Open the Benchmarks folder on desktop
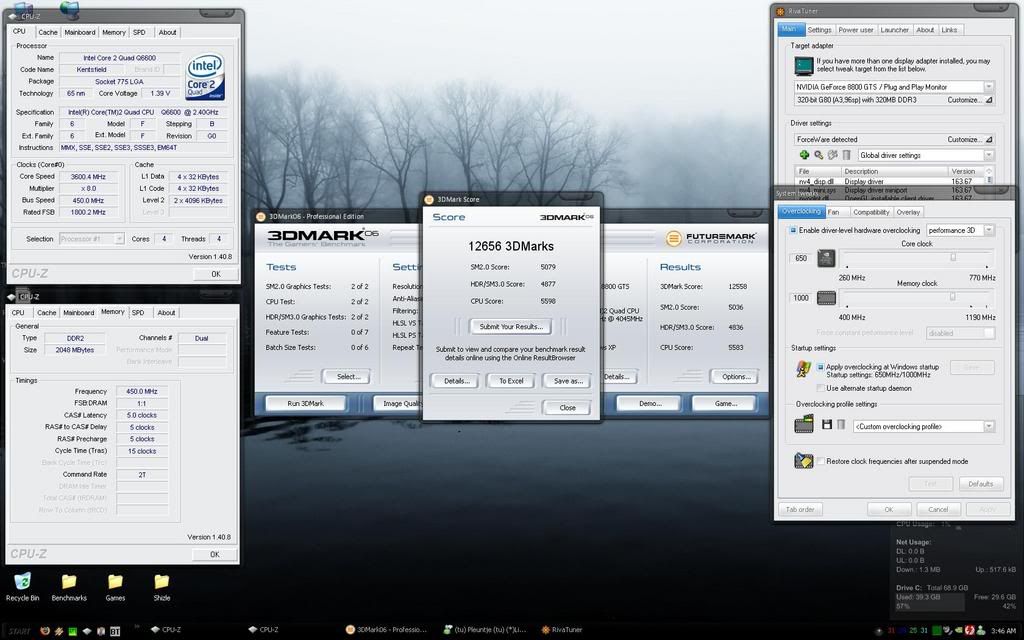 (69, 586)
